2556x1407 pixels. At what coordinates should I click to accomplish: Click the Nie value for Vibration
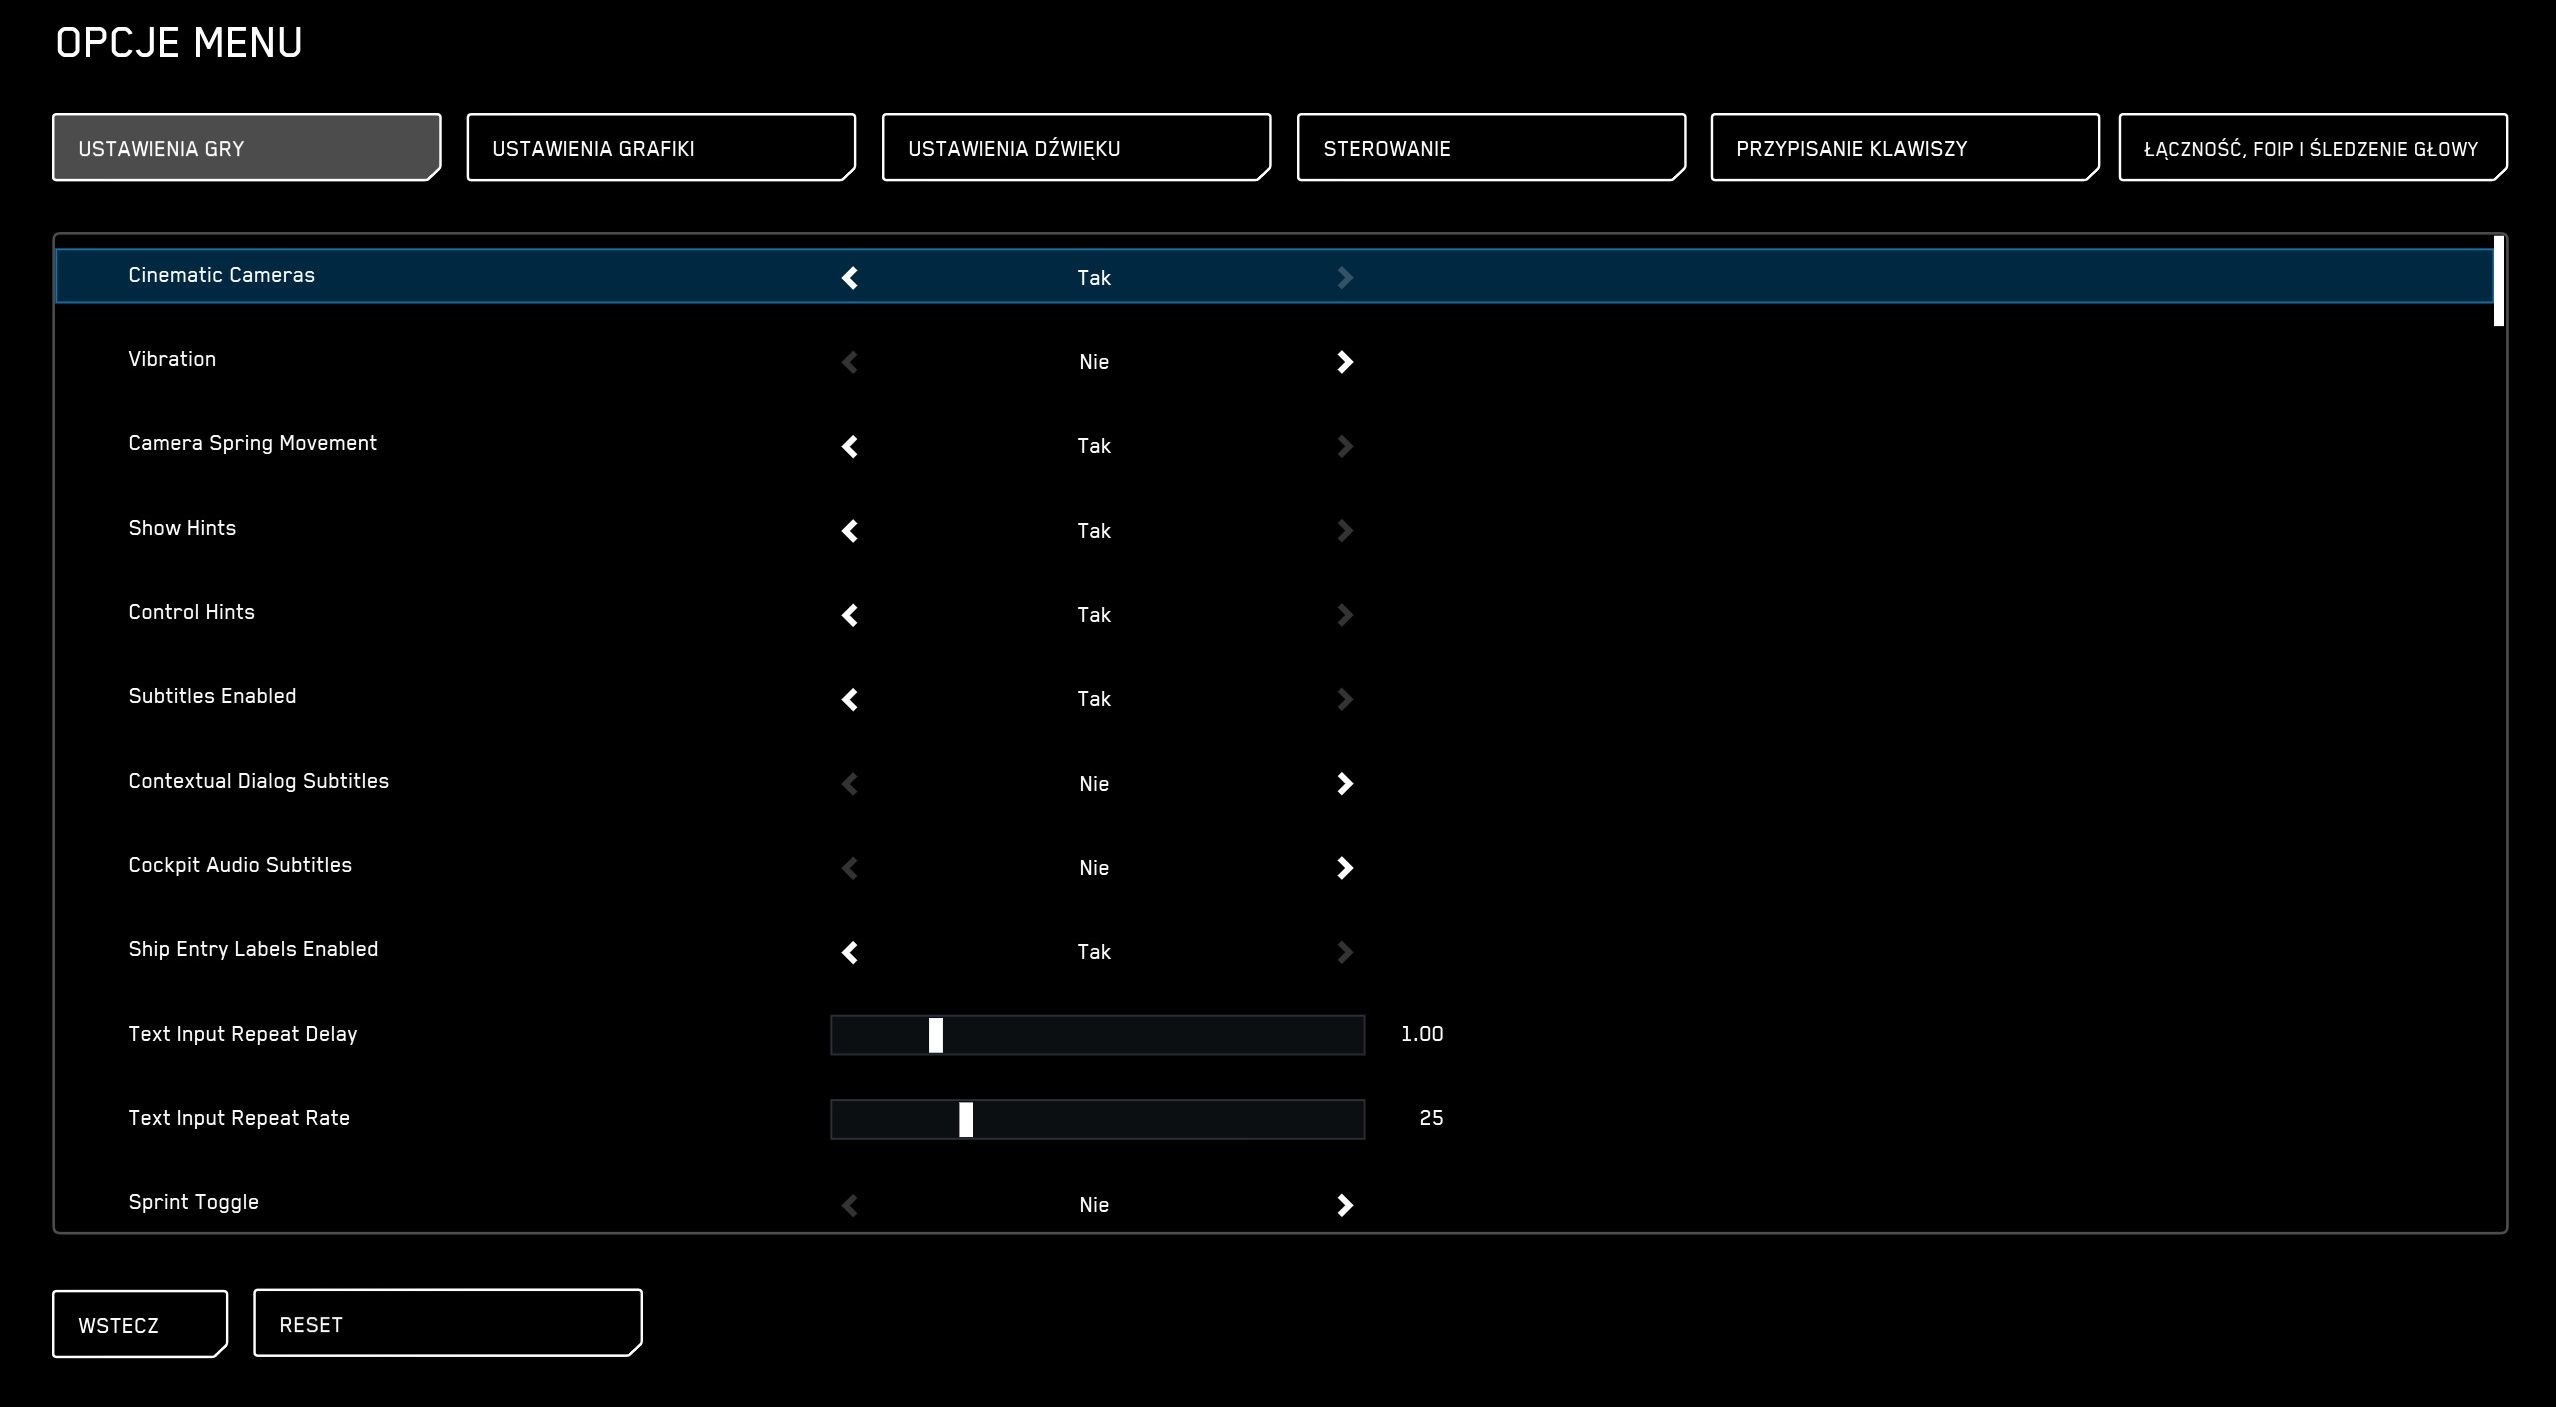coord(1094,362)
